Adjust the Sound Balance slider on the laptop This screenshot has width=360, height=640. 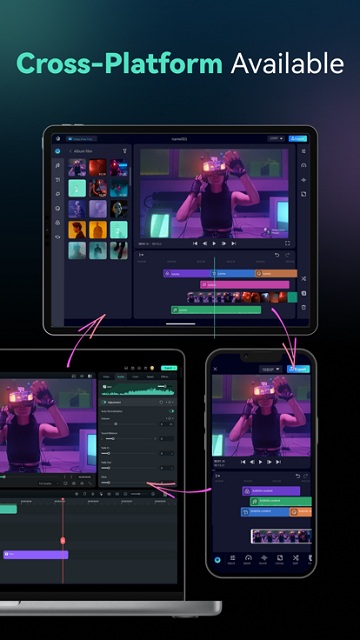(x=129, y=439)
